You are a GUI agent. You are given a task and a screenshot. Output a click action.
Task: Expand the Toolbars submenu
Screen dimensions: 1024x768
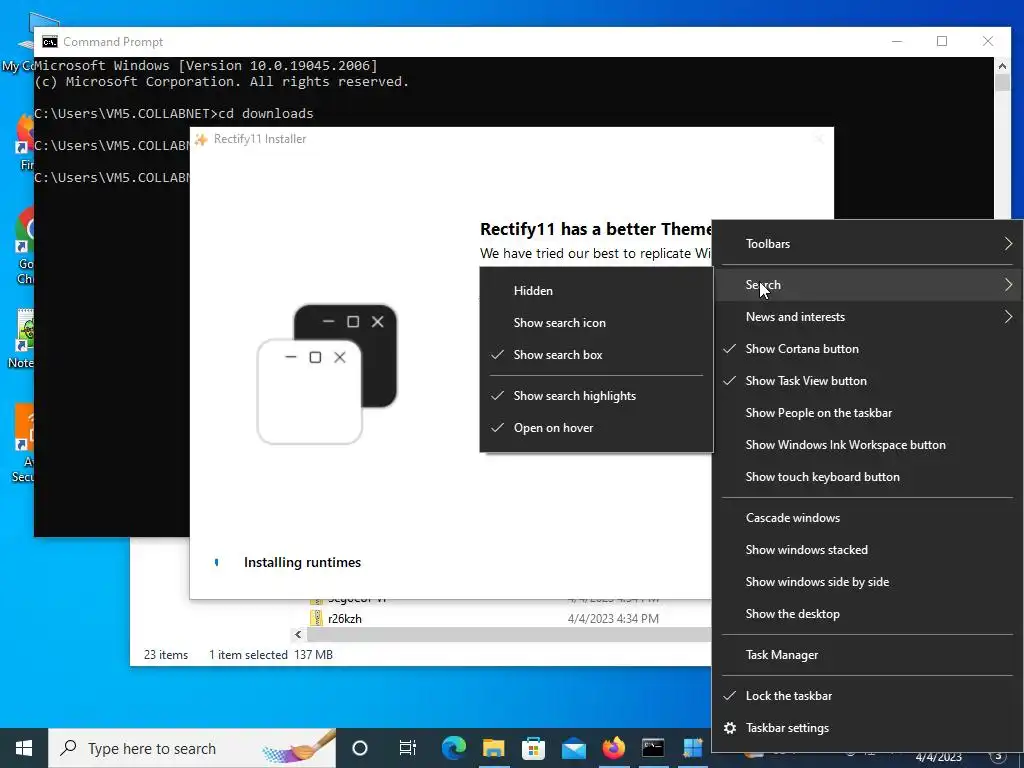(x=869, y=244)
